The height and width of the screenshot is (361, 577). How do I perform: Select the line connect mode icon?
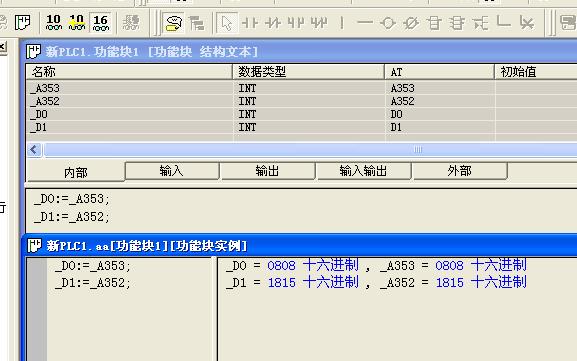point(503,22)
